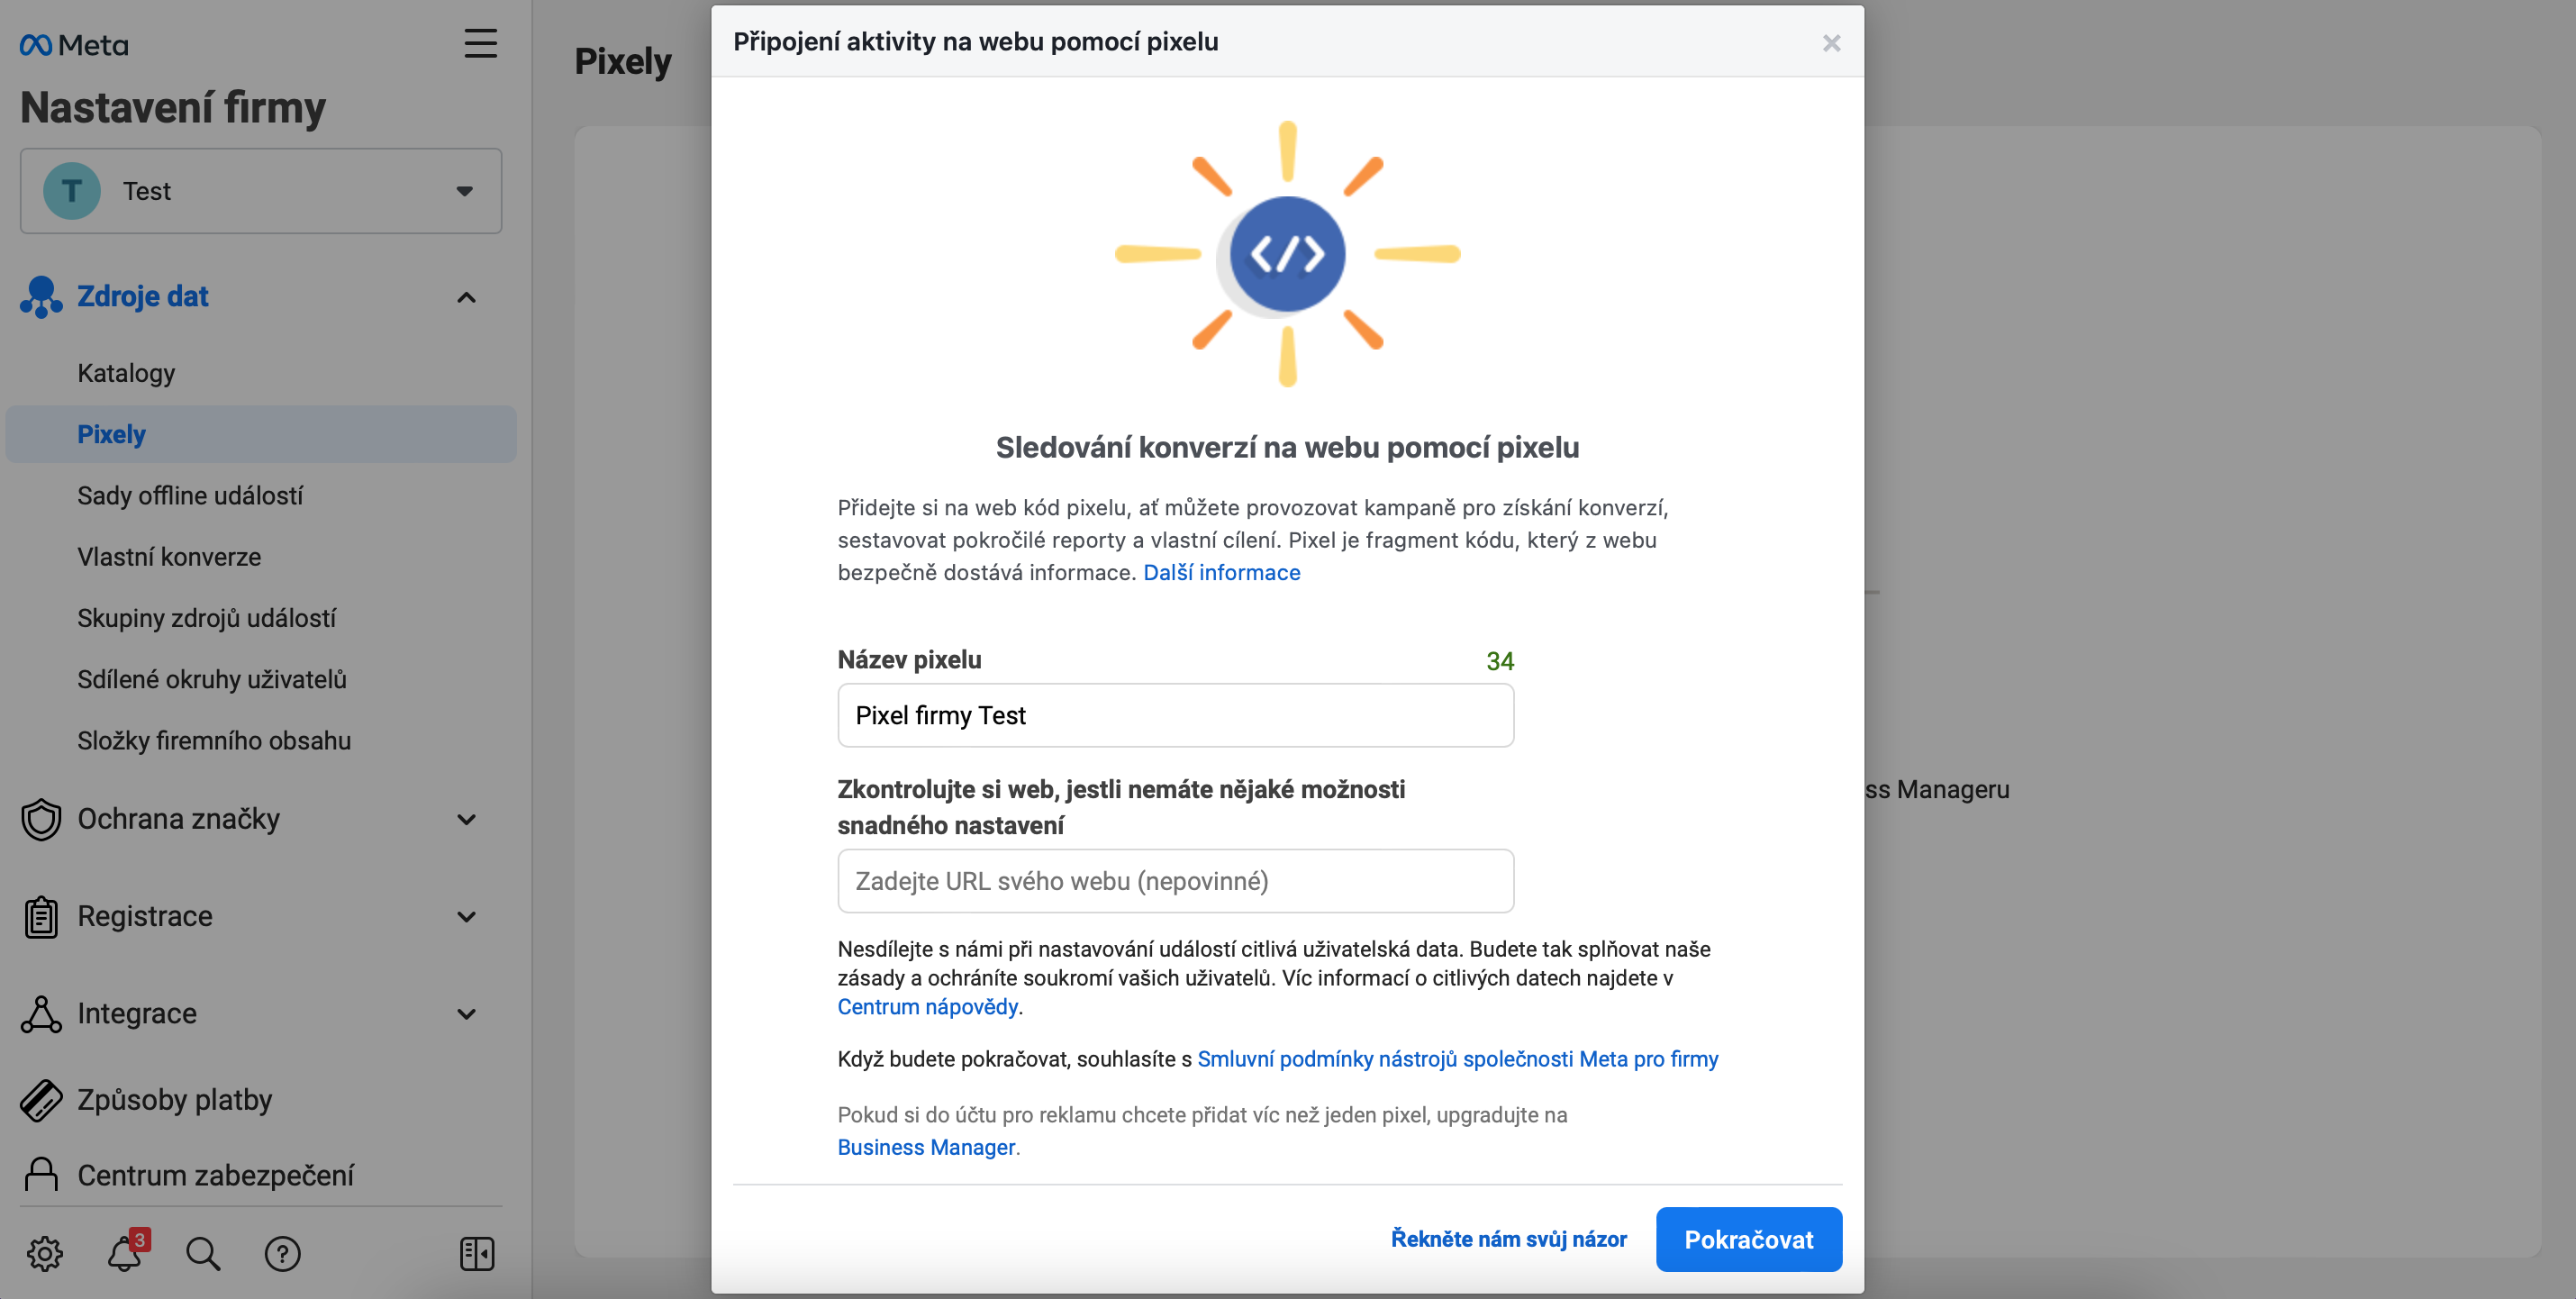The height and width of the screenshot is (1299, 2576).
Task: Select Katalogy in the sidebar
Action: (126, 373)
